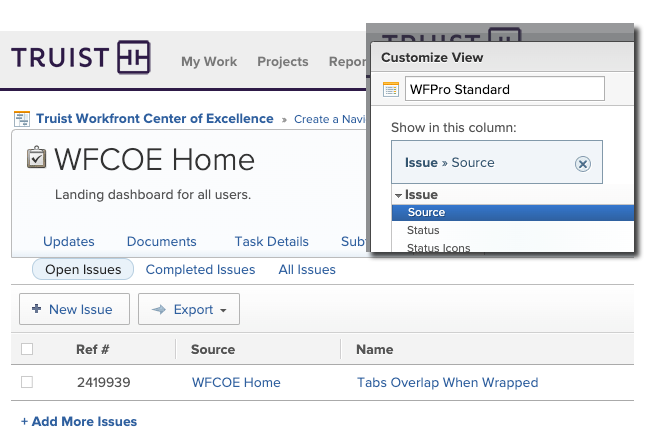Viewport: 649px width, 447px height.
Task: Open the My Work menu
Action: [x=209, y=61]
